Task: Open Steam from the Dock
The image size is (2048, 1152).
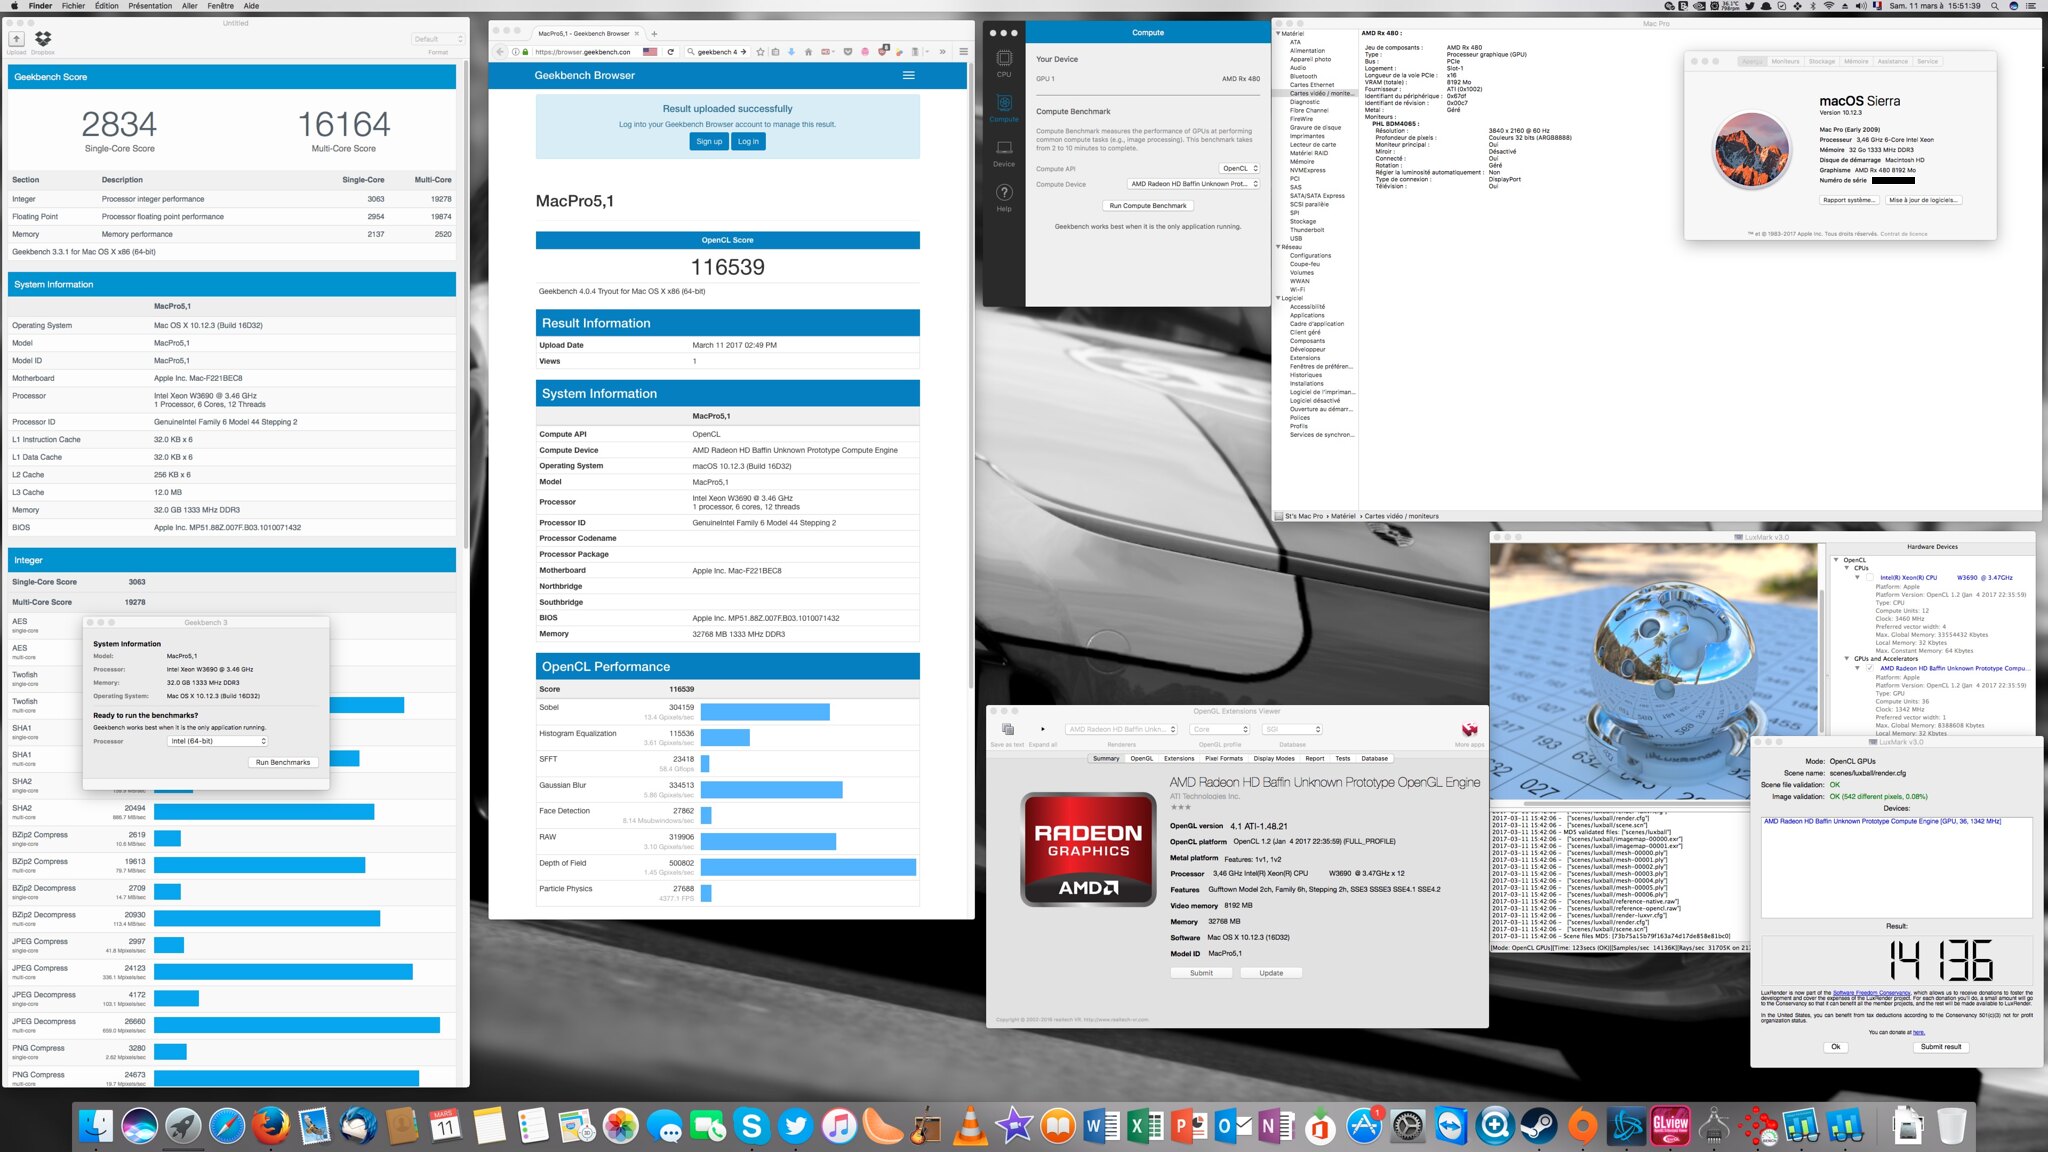Action: pos(1538,1127)
